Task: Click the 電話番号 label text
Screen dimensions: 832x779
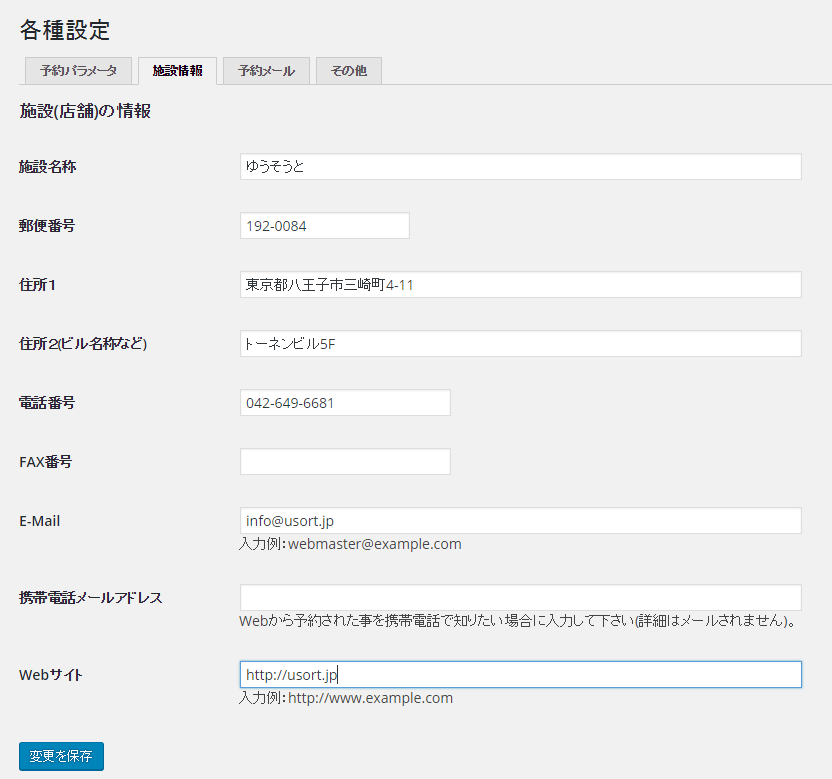Action: (47, 403)
